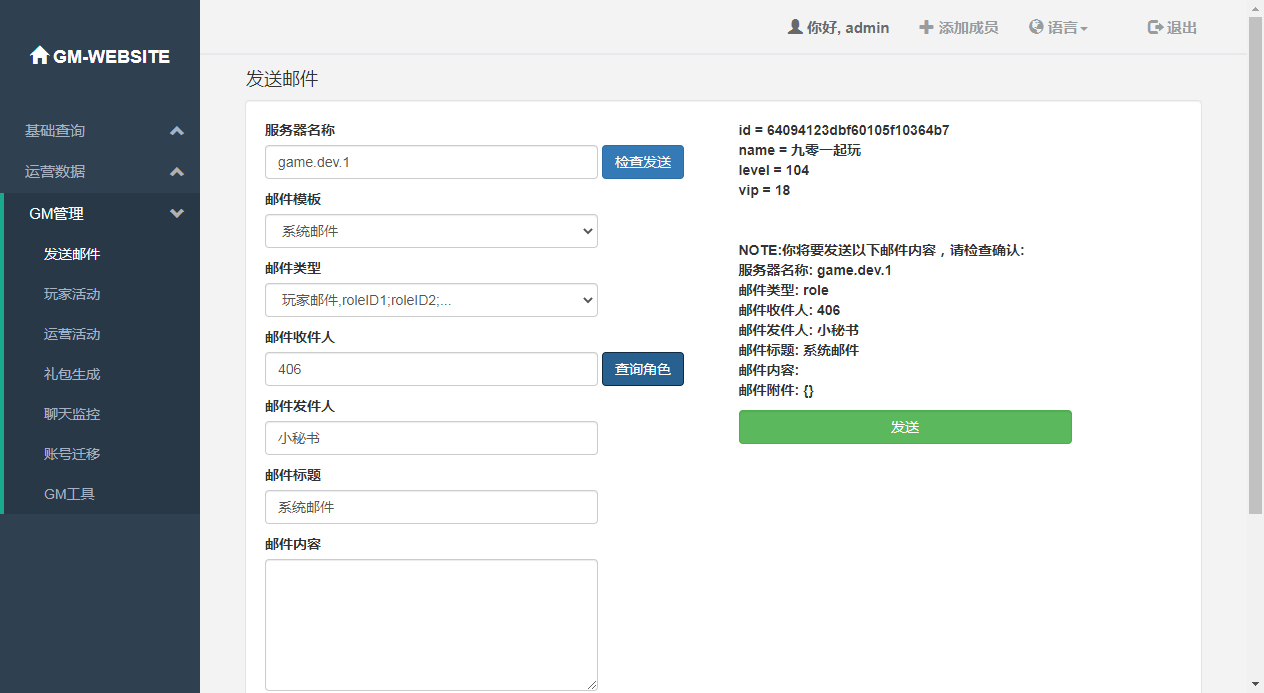This screenshot has width=1264, height=693.
Task: Click the page vertical scrollbar
Action: pyautogui.click(x=1255, y=265)
